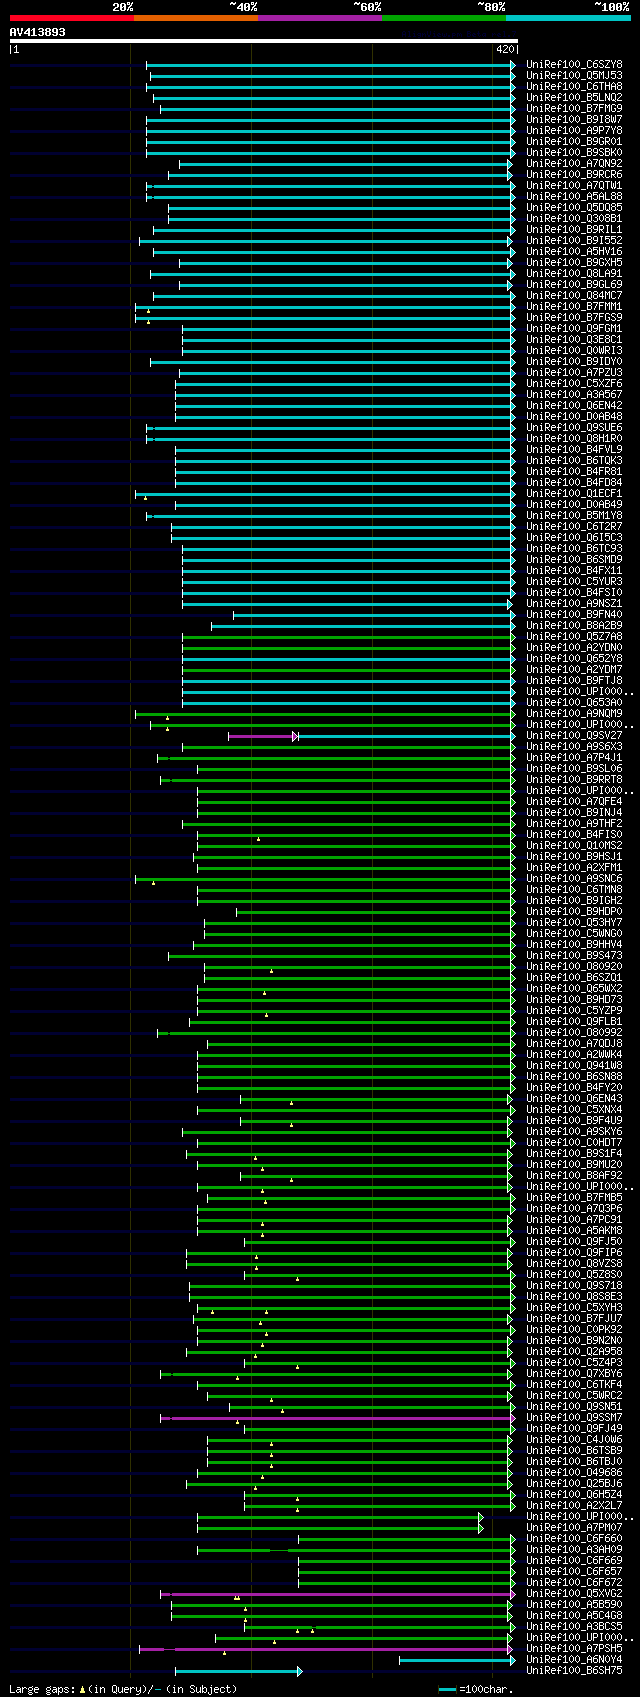
Task: Click the UniRef100_O80920 label
Action: pyautogui.click(x=574, y=967)
